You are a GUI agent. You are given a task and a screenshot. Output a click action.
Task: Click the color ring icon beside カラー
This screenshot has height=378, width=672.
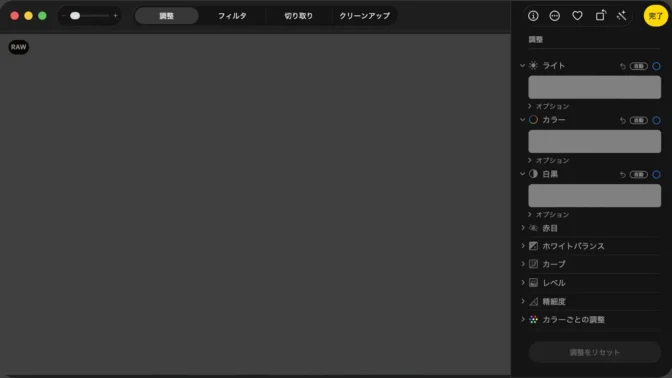point(533,120)
